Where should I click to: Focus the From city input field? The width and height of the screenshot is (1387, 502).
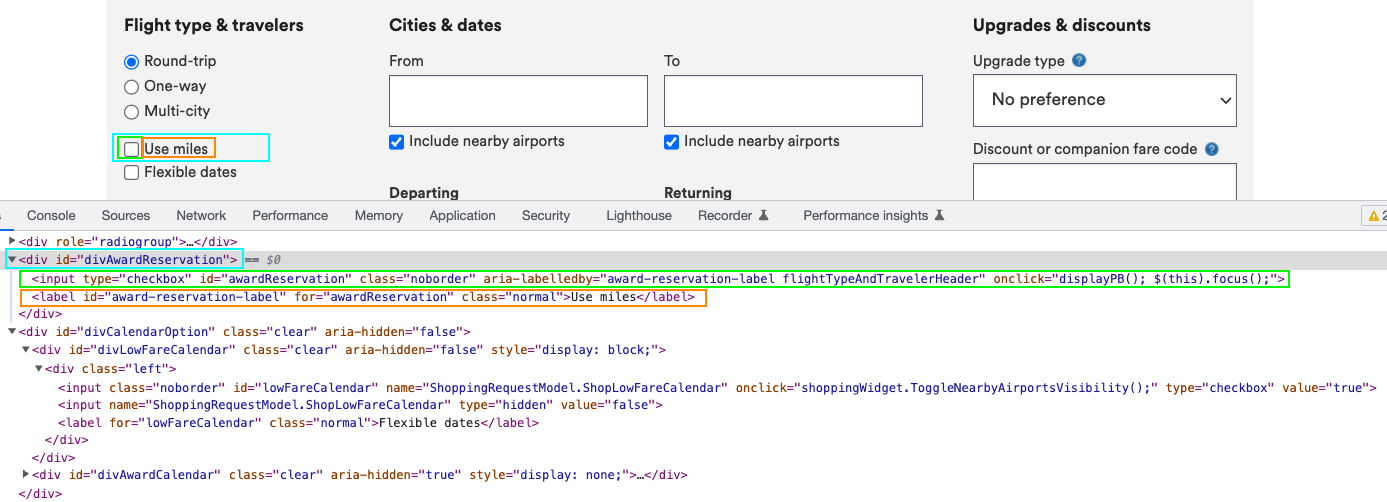pyautogui.click(x=518, y=101)
